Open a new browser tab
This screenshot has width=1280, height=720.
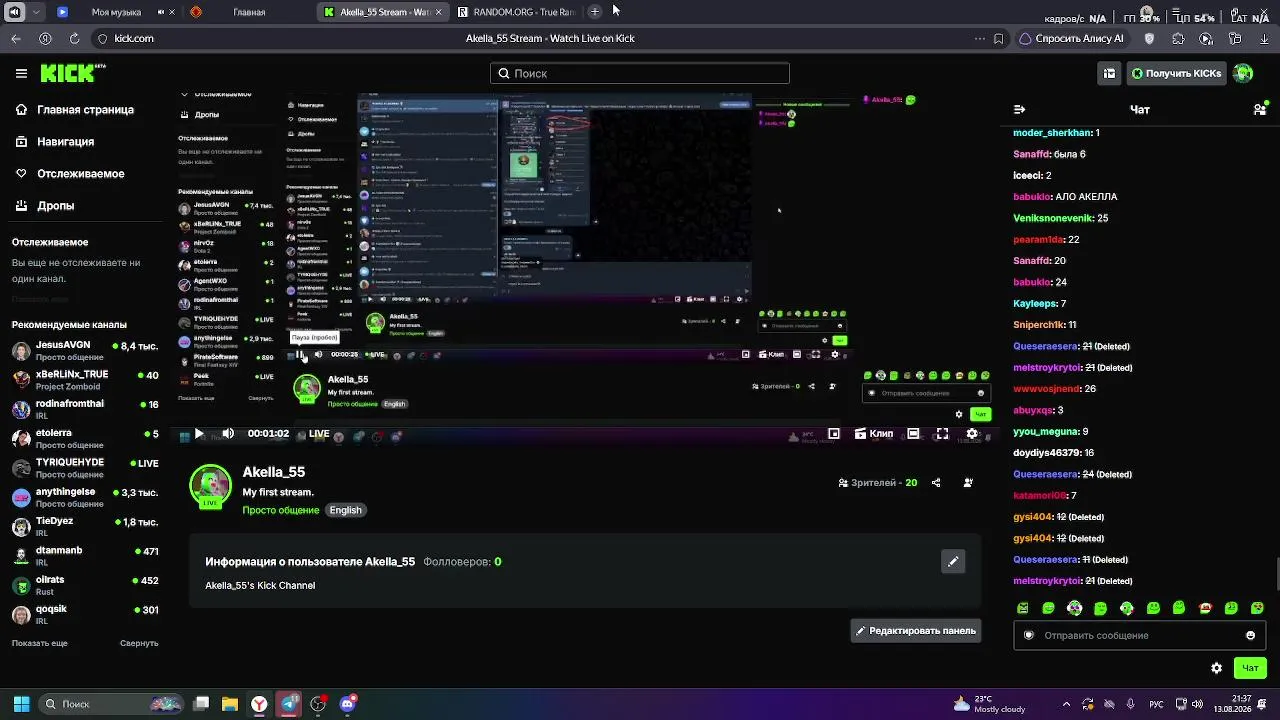[x=595, y=12]
